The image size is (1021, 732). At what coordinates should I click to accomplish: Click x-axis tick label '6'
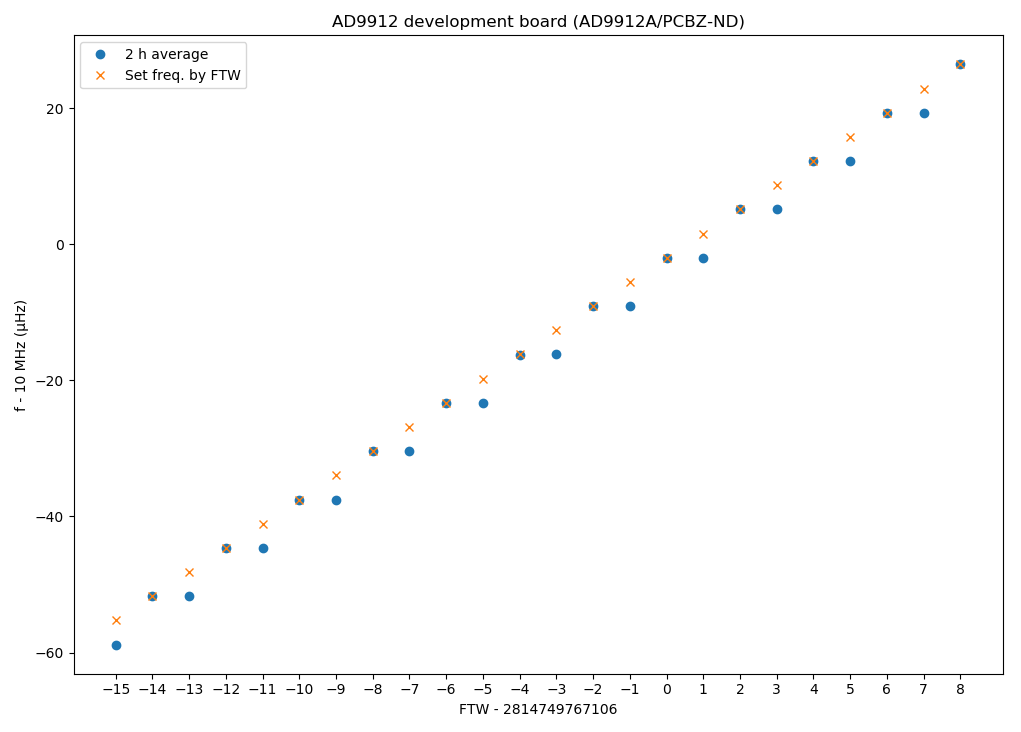pos(887,690)
